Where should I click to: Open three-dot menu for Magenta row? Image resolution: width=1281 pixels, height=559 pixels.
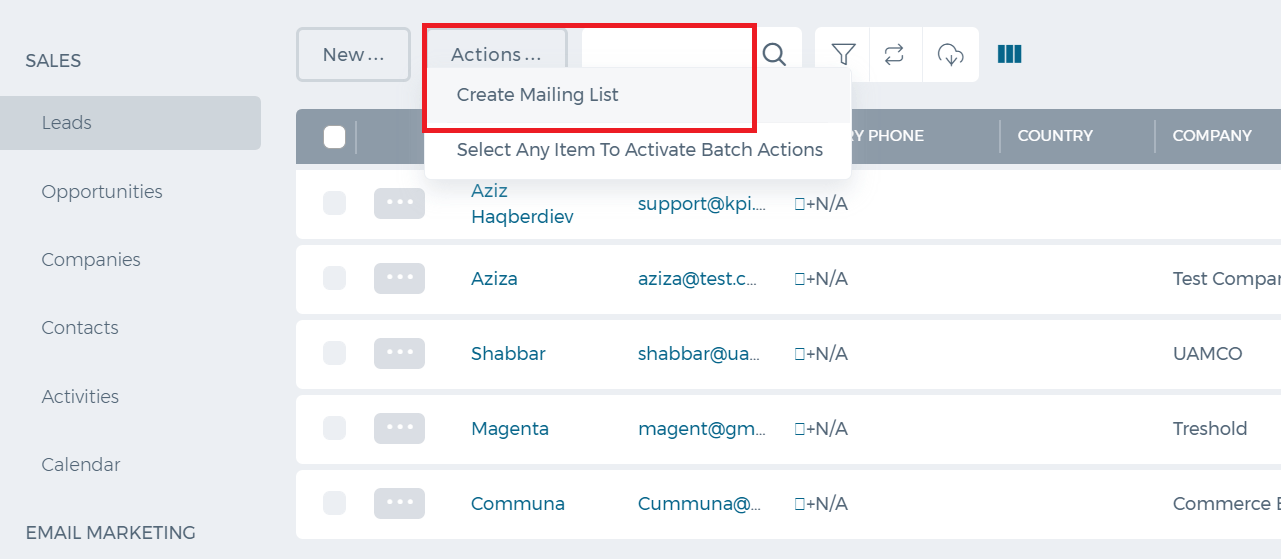(x=399, y=429)
